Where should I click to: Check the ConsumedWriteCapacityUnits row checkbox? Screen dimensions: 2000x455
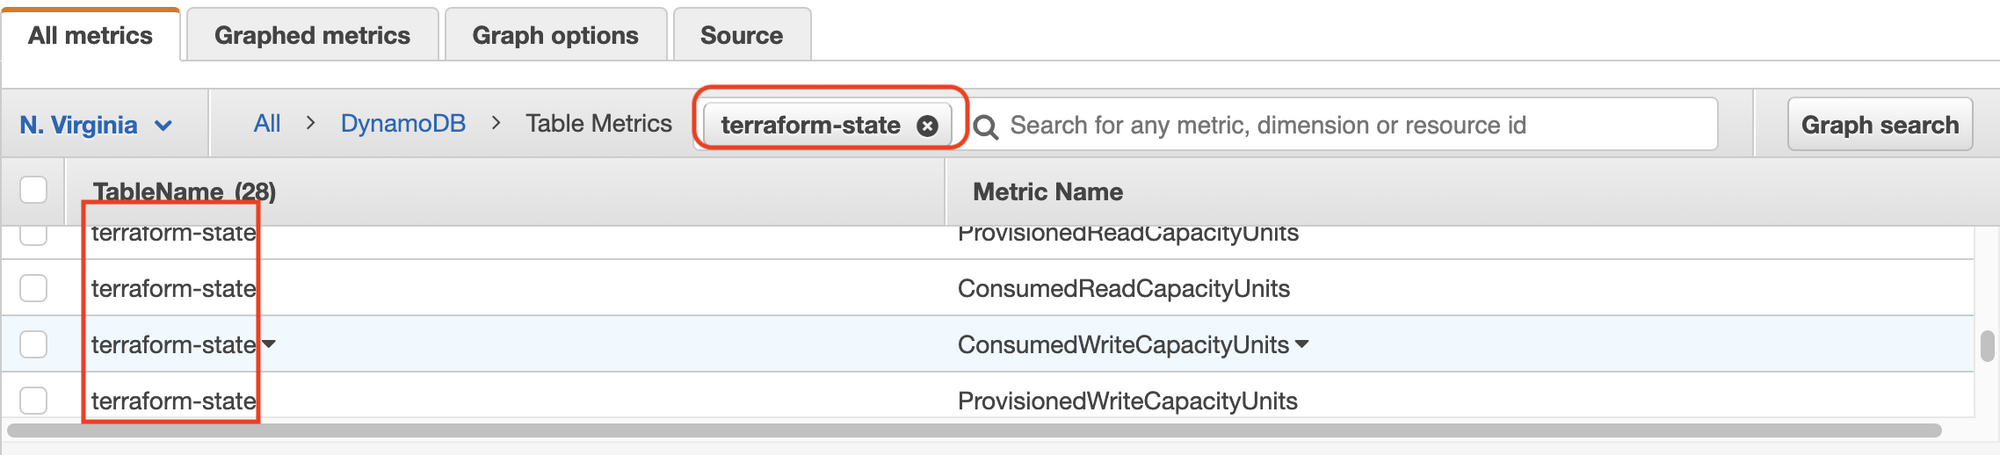pos(33,344)
